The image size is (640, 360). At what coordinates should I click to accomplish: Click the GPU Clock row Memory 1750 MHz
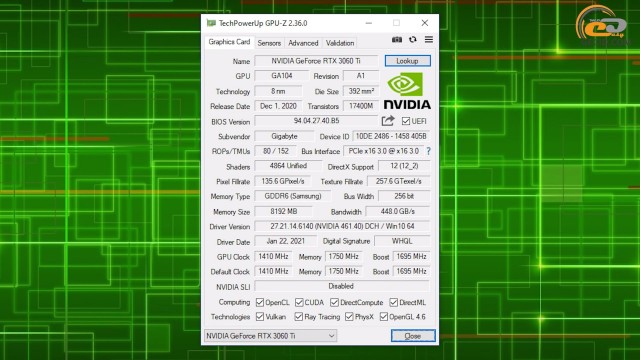point(343,256)
